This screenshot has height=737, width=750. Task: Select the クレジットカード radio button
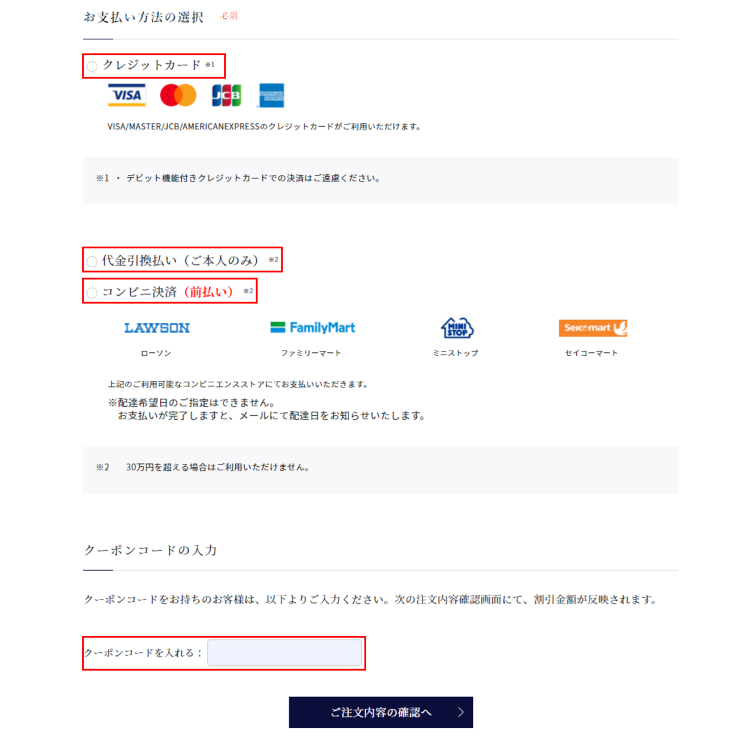pyautogui.click(x=92, y=66)
